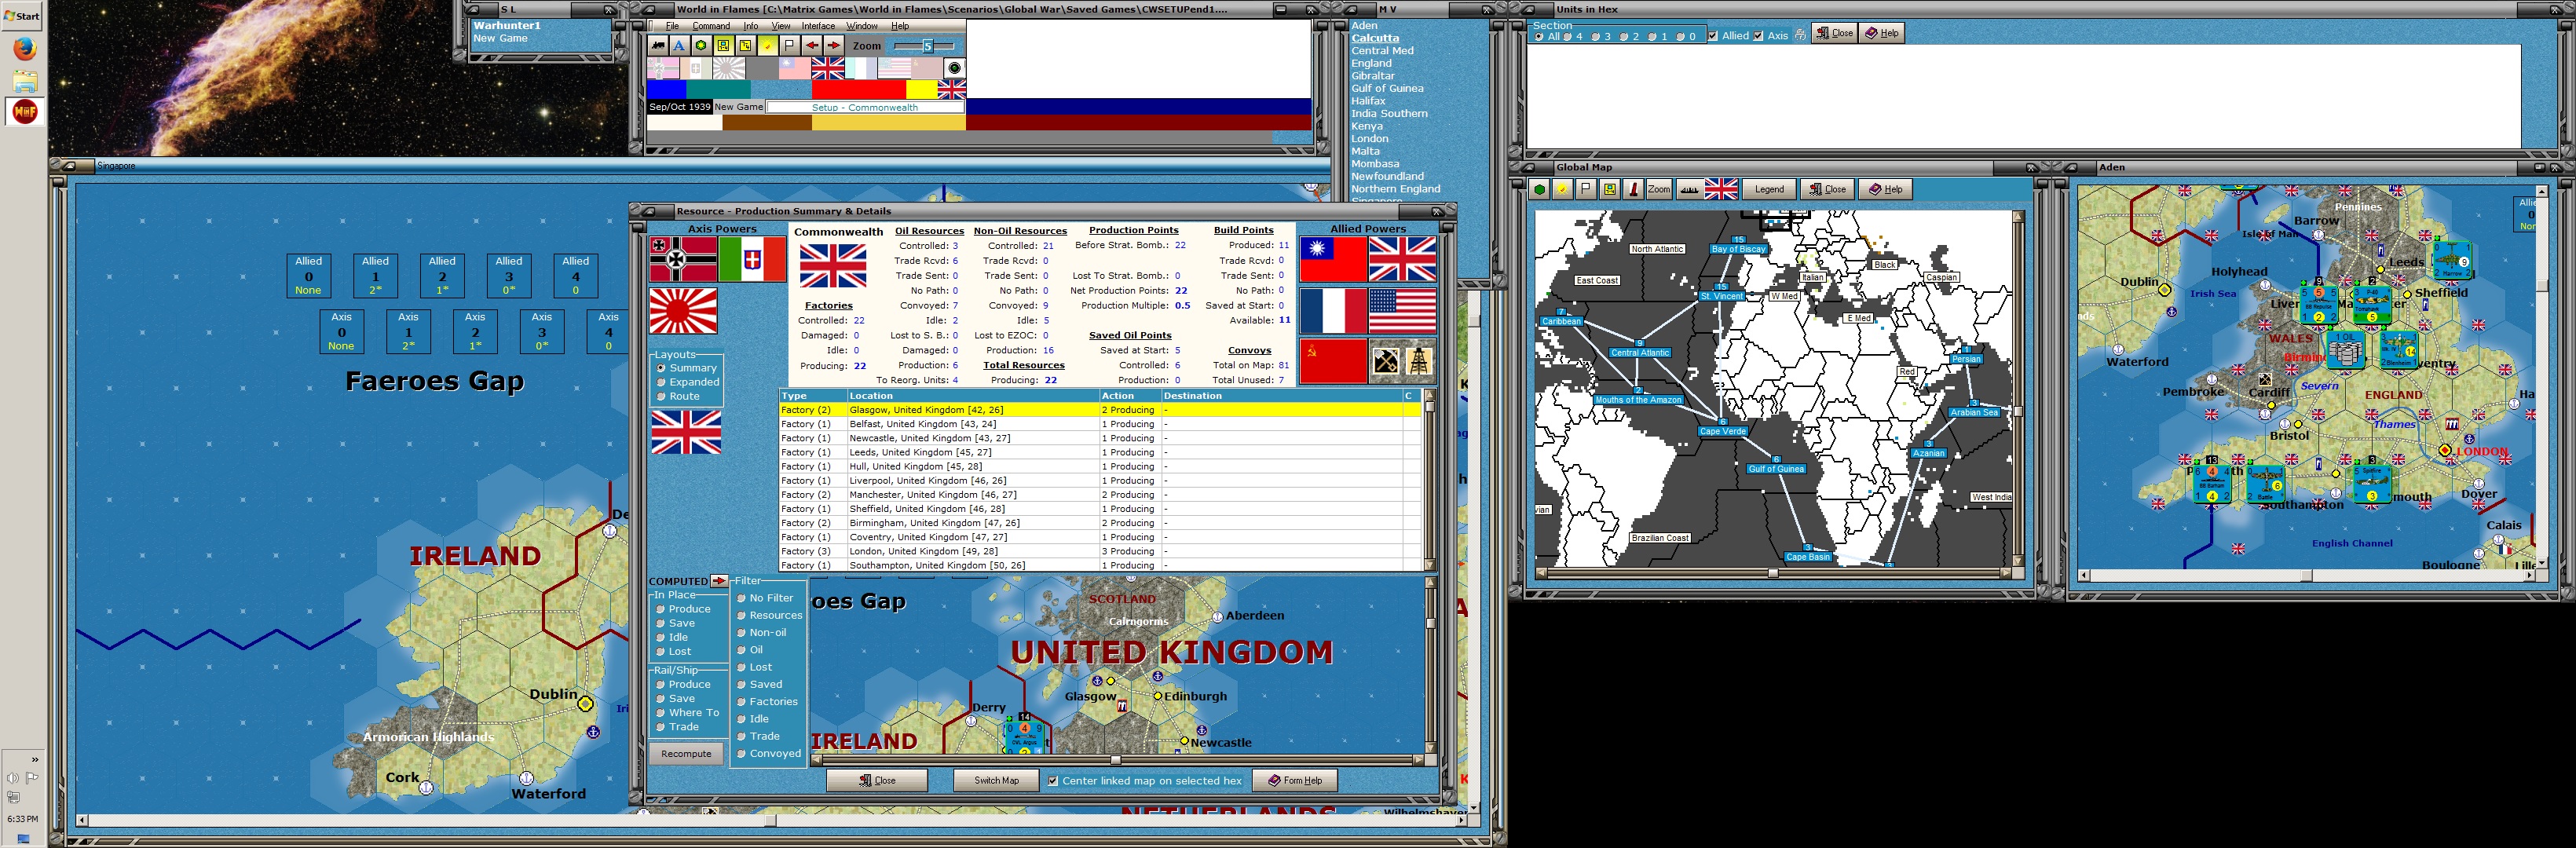
Task: Open the Interface menu
Action: [x=818, y=26]
